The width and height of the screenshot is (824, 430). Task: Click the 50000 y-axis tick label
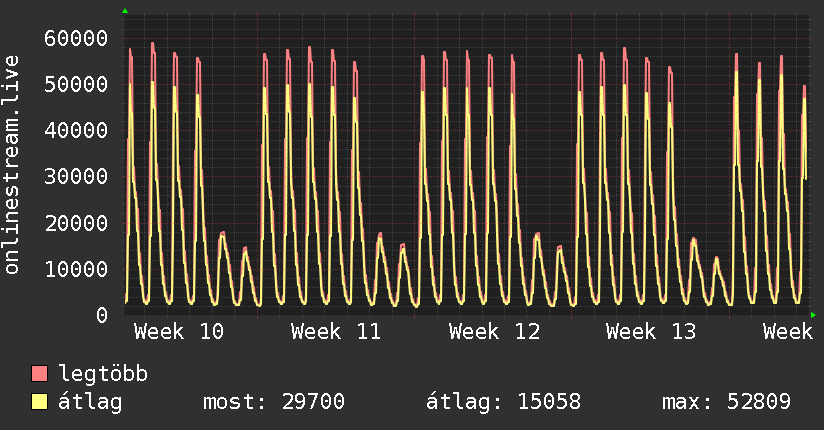(x=76, y=84)
